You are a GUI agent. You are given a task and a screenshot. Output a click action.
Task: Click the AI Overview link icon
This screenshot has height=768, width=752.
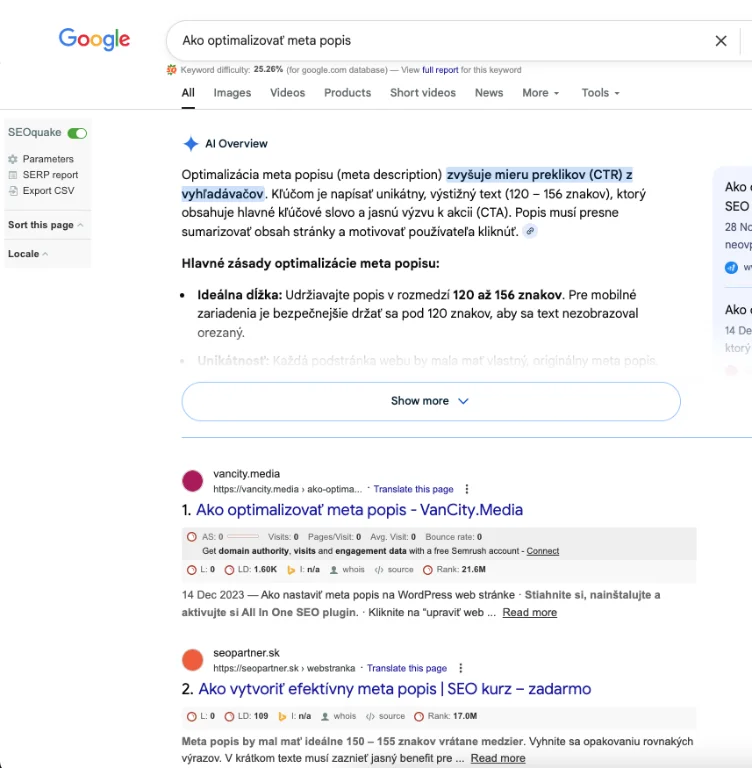tap(530, 231)
